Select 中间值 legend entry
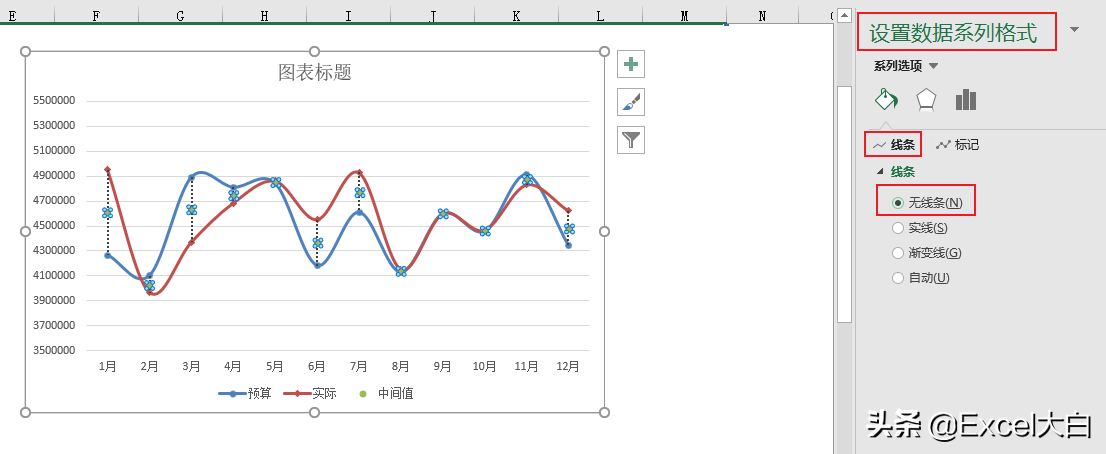Screen dimensions: 1106x454 [385, 393]
